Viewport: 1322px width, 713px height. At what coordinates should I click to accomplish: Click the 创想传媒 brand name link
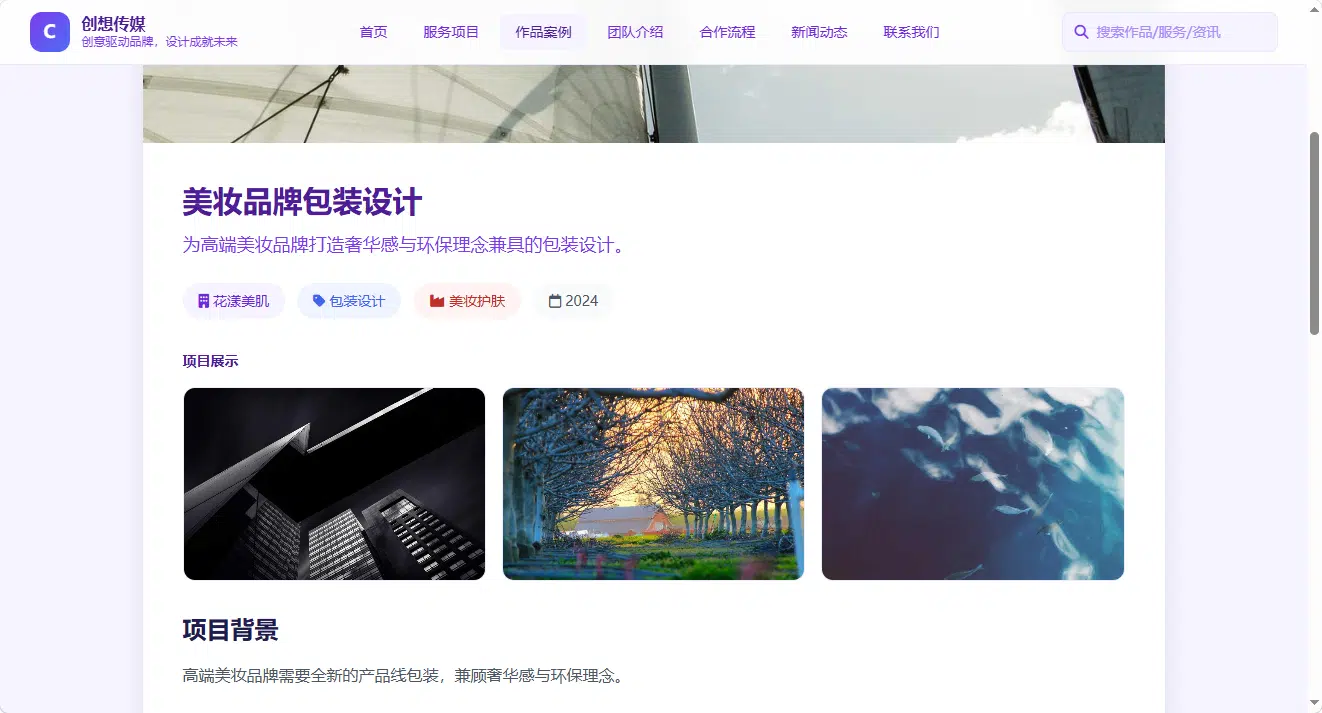113,23
